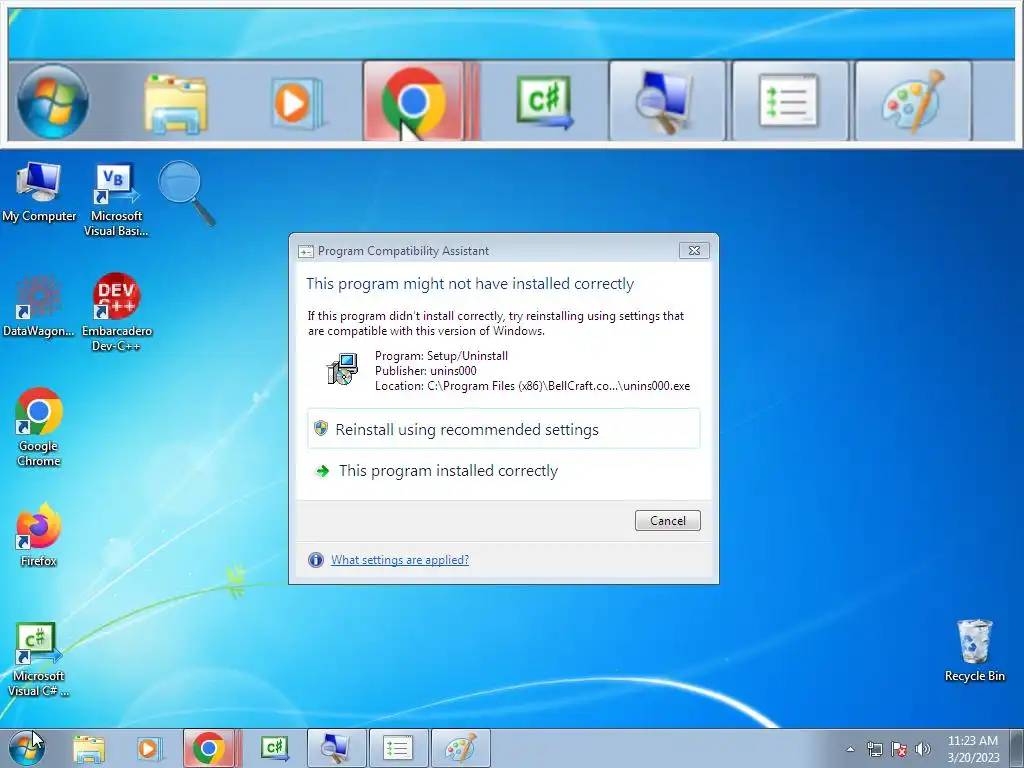Open the network tray icon
Viewport: 1024px width, 768px height.
874,749
